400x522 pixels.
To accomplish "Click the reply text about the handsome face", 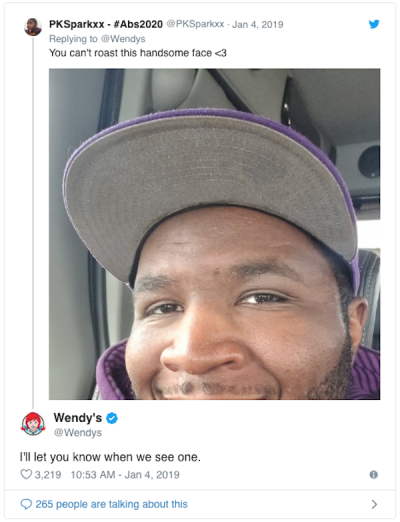I will [x=138, y=53].
